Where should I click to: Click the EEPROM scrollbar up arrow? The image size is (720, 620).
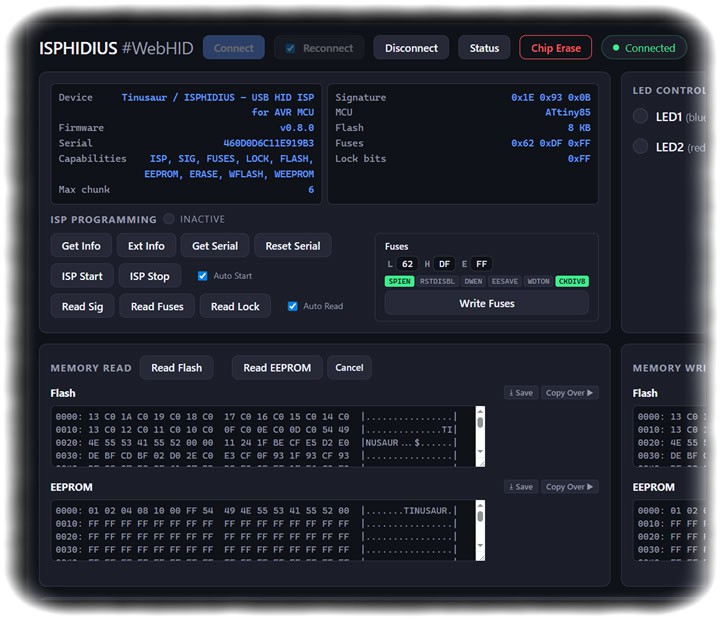pyautogui.click(x=480, y=504)
